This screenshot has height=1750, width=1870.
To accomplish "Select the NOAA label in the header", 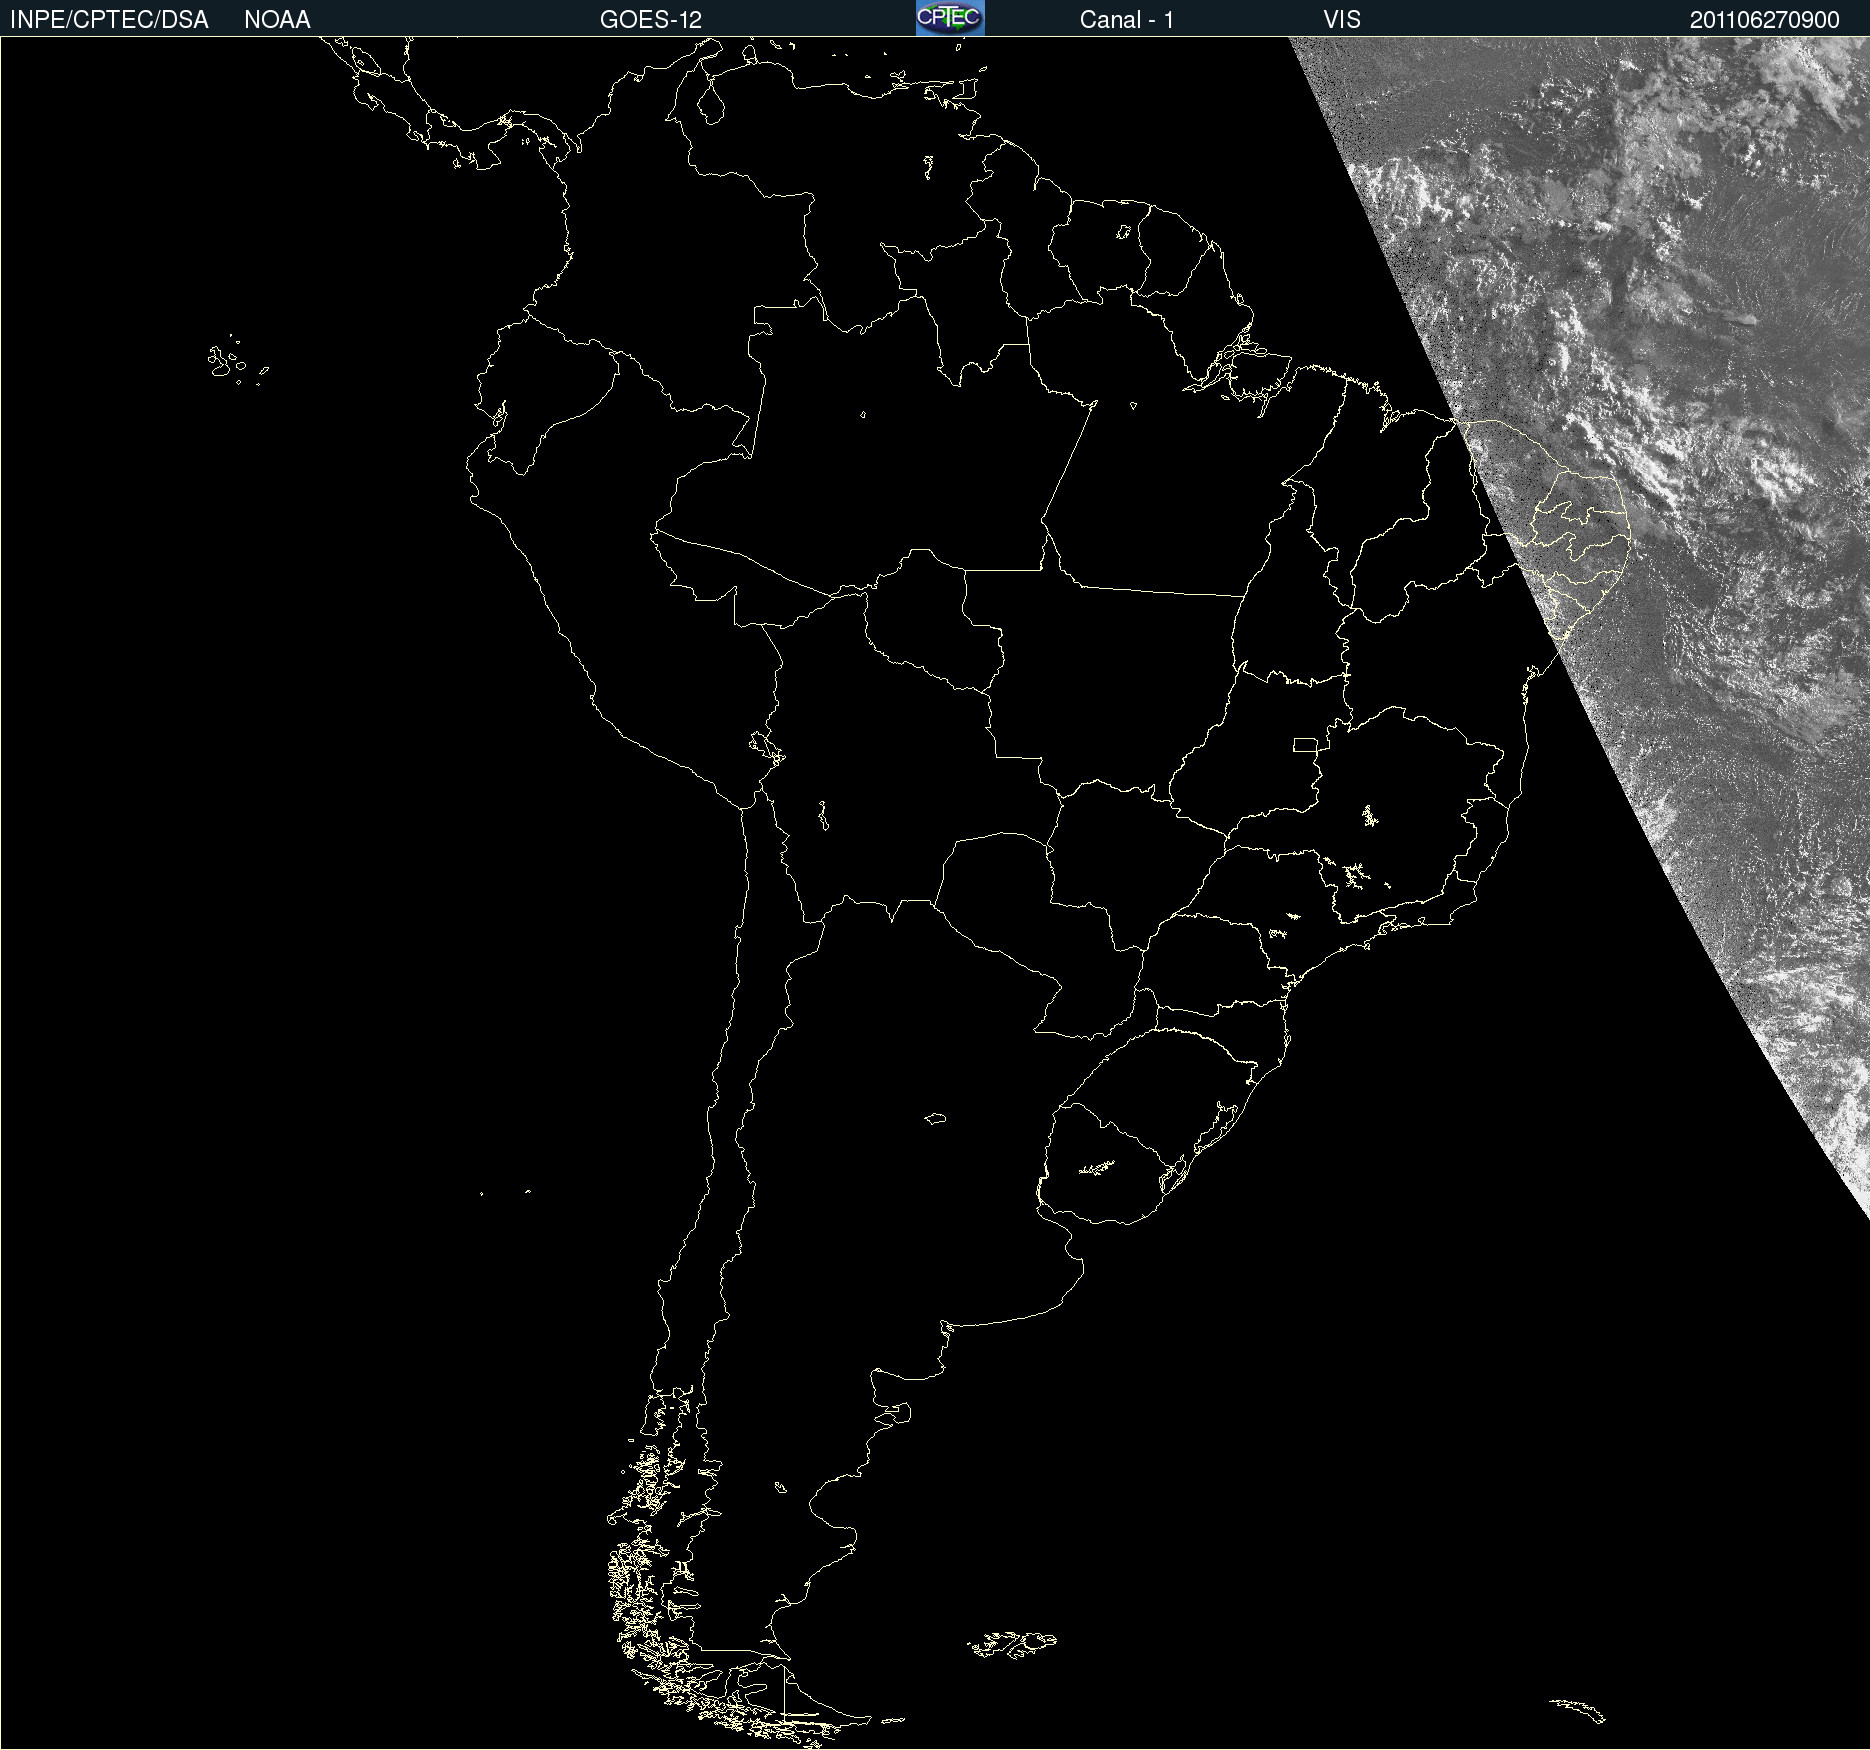I will pos(277,20).
